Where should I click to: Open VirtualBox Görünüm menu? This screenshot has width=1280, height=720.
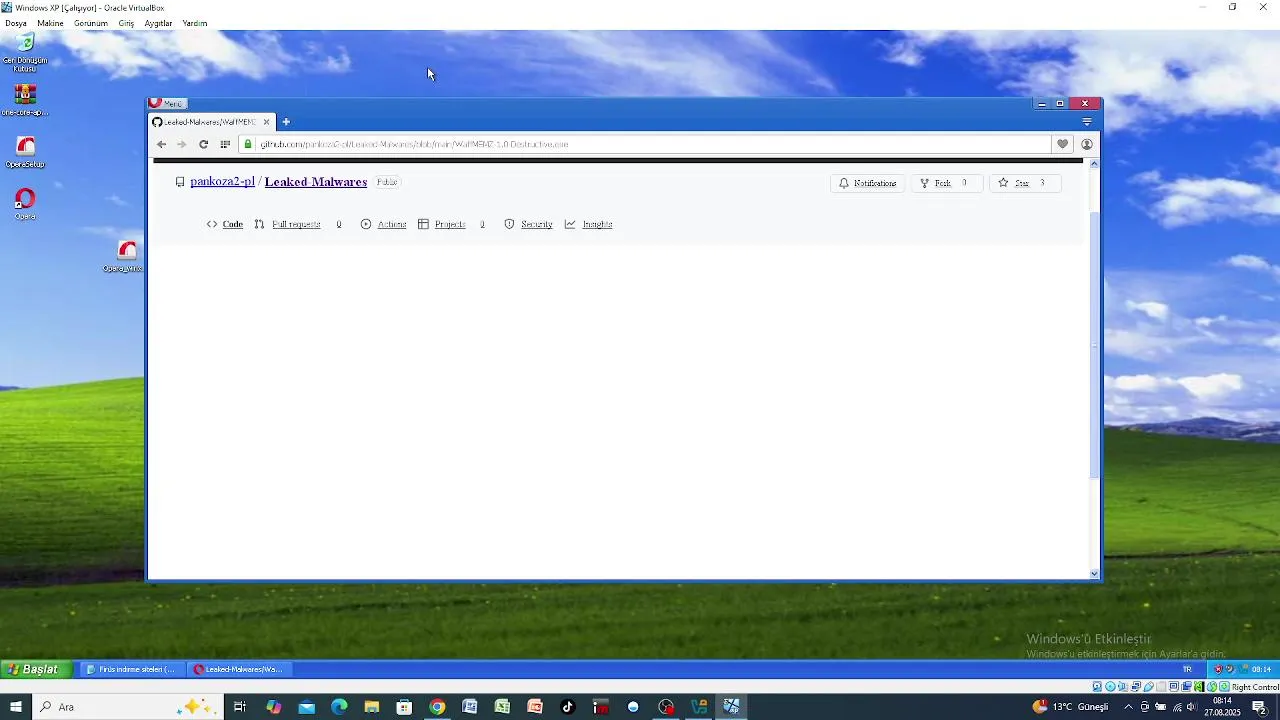[x=91, y=23]
